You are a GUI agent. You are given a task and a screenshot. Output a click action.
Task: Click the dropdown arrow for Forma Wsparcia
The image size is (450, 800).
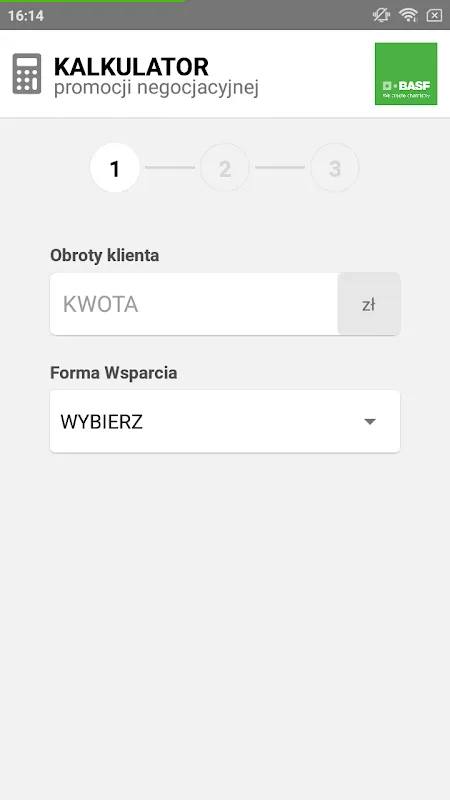pyautogui.click(x=370, y=422)
